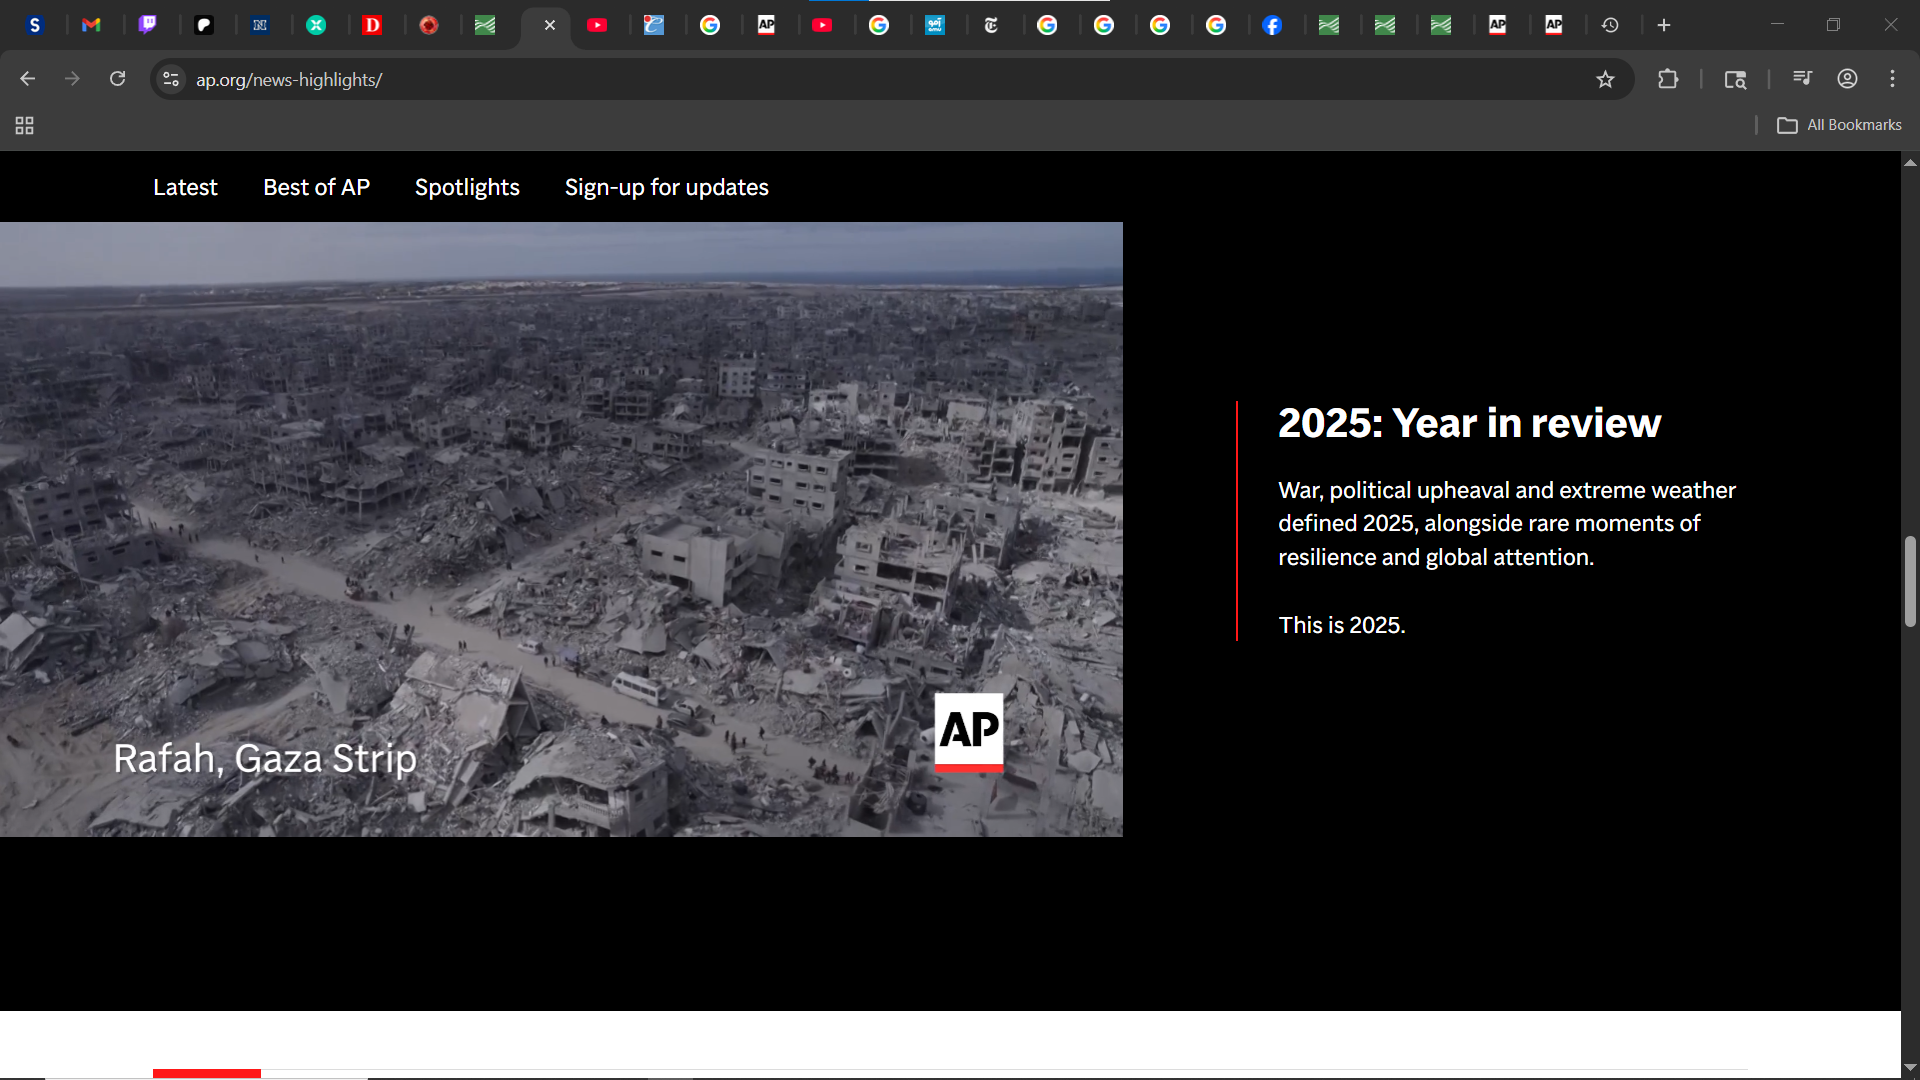1920x1080 pixels.
Task: Open the All Bookmarks folder
Action: [1839, 125]
